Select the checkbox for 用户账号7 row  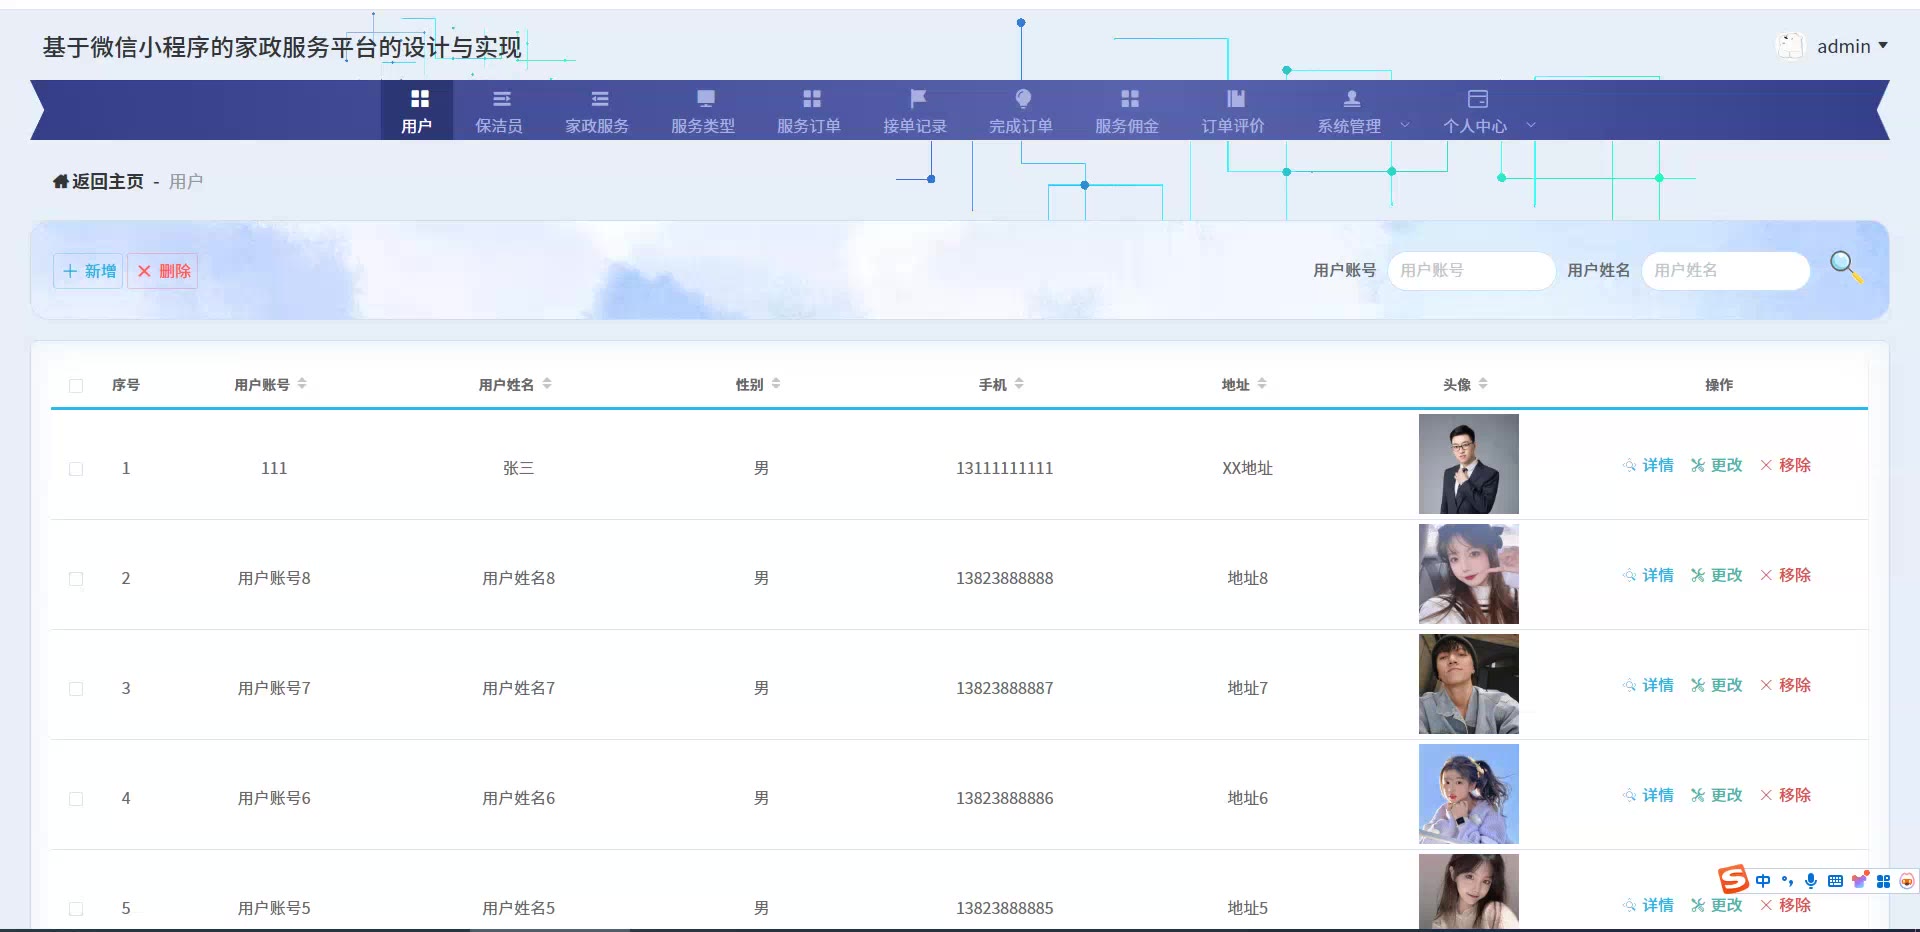pos(76,689)
